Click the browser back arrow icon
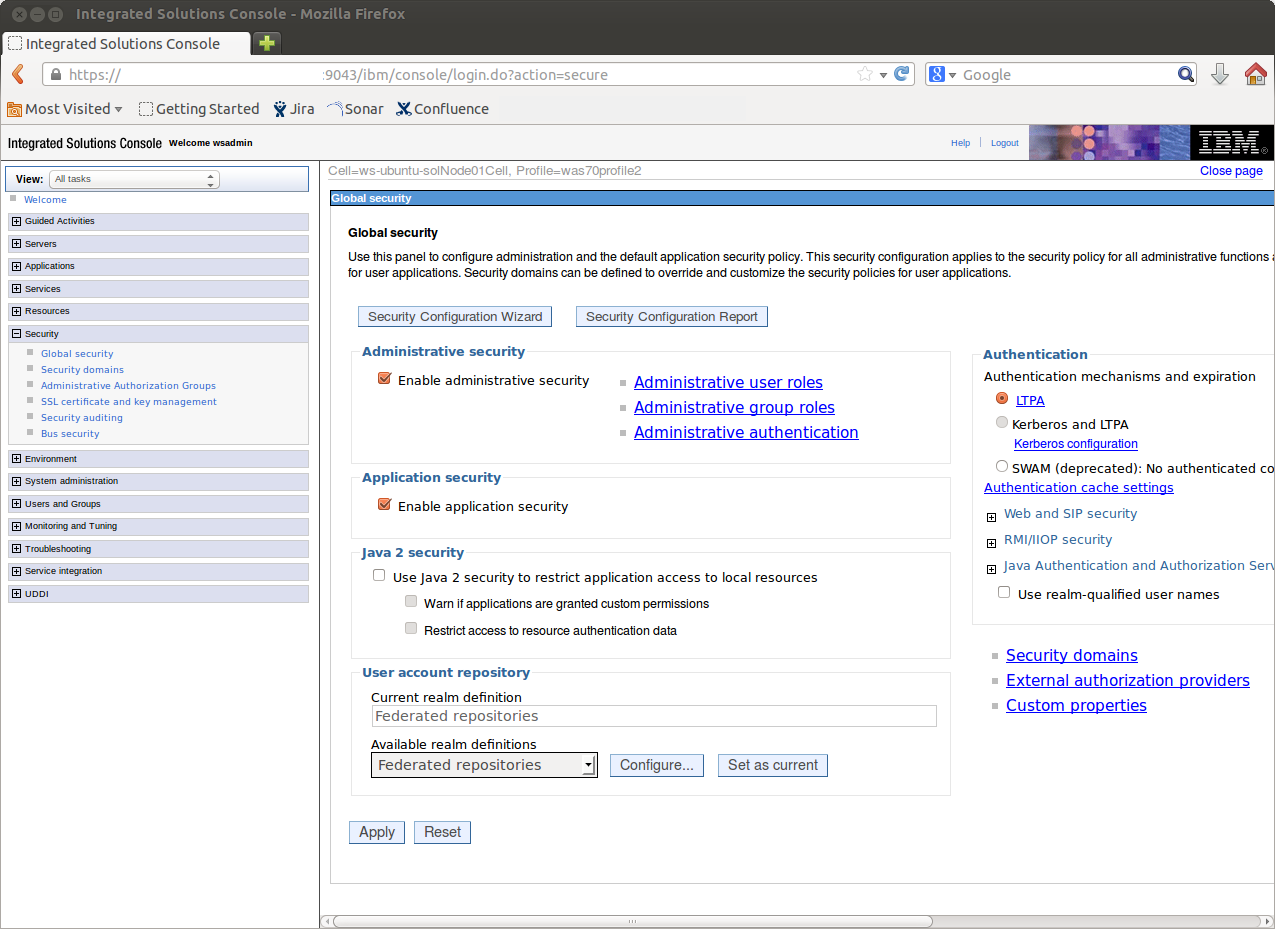Image resolution: width=1275 pixels, height=929 pixels. [x=18, y=75]
